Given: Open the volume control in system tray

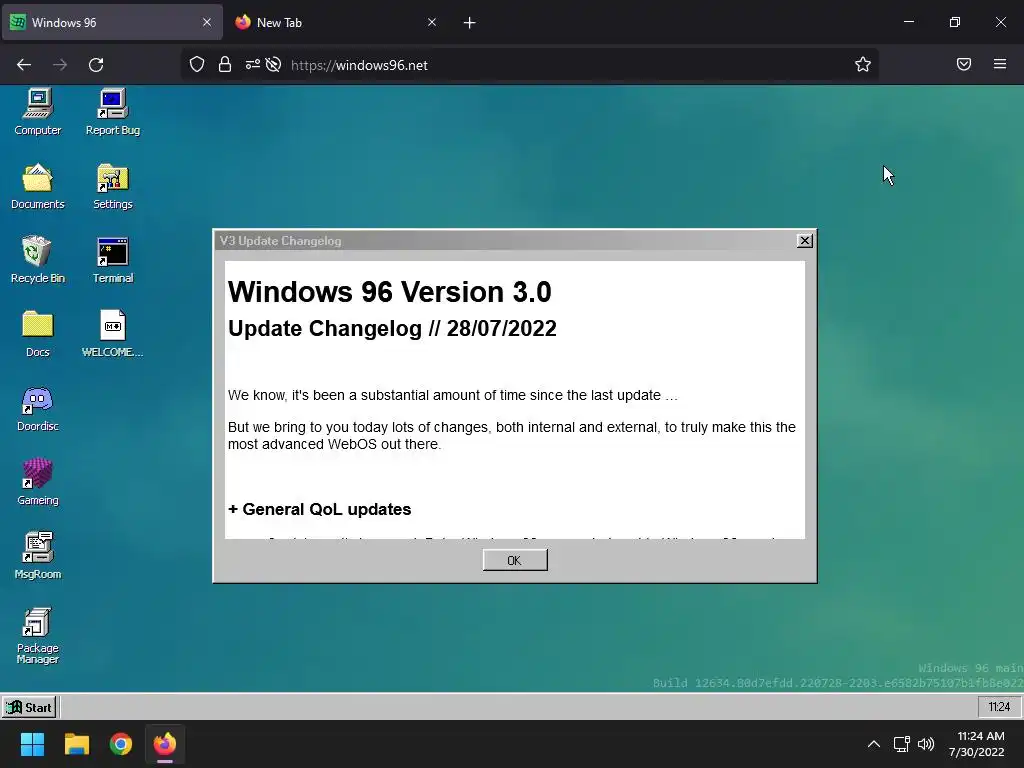Looking at the screenshot, I should pyautogui.click(x=926, y=744).
